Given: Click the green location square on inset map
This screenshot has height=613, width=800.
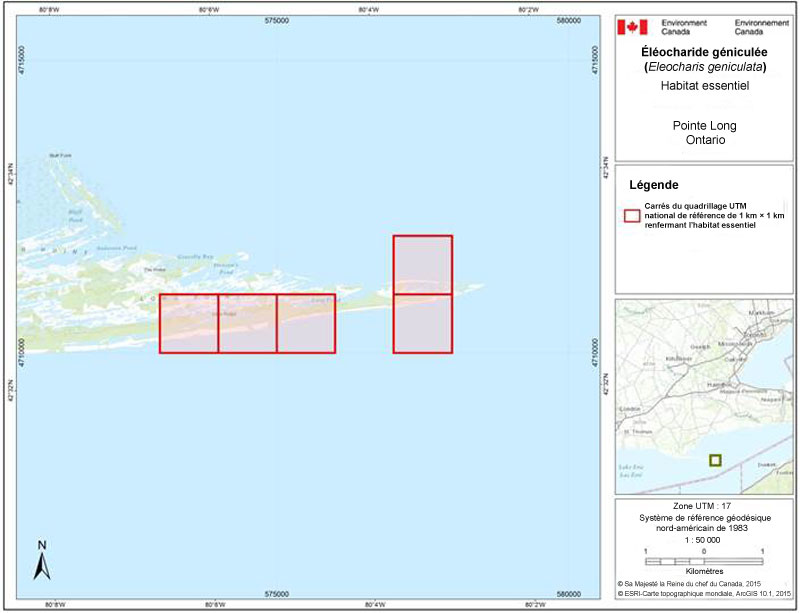Looking at the screenshot, I should point(714,460).
